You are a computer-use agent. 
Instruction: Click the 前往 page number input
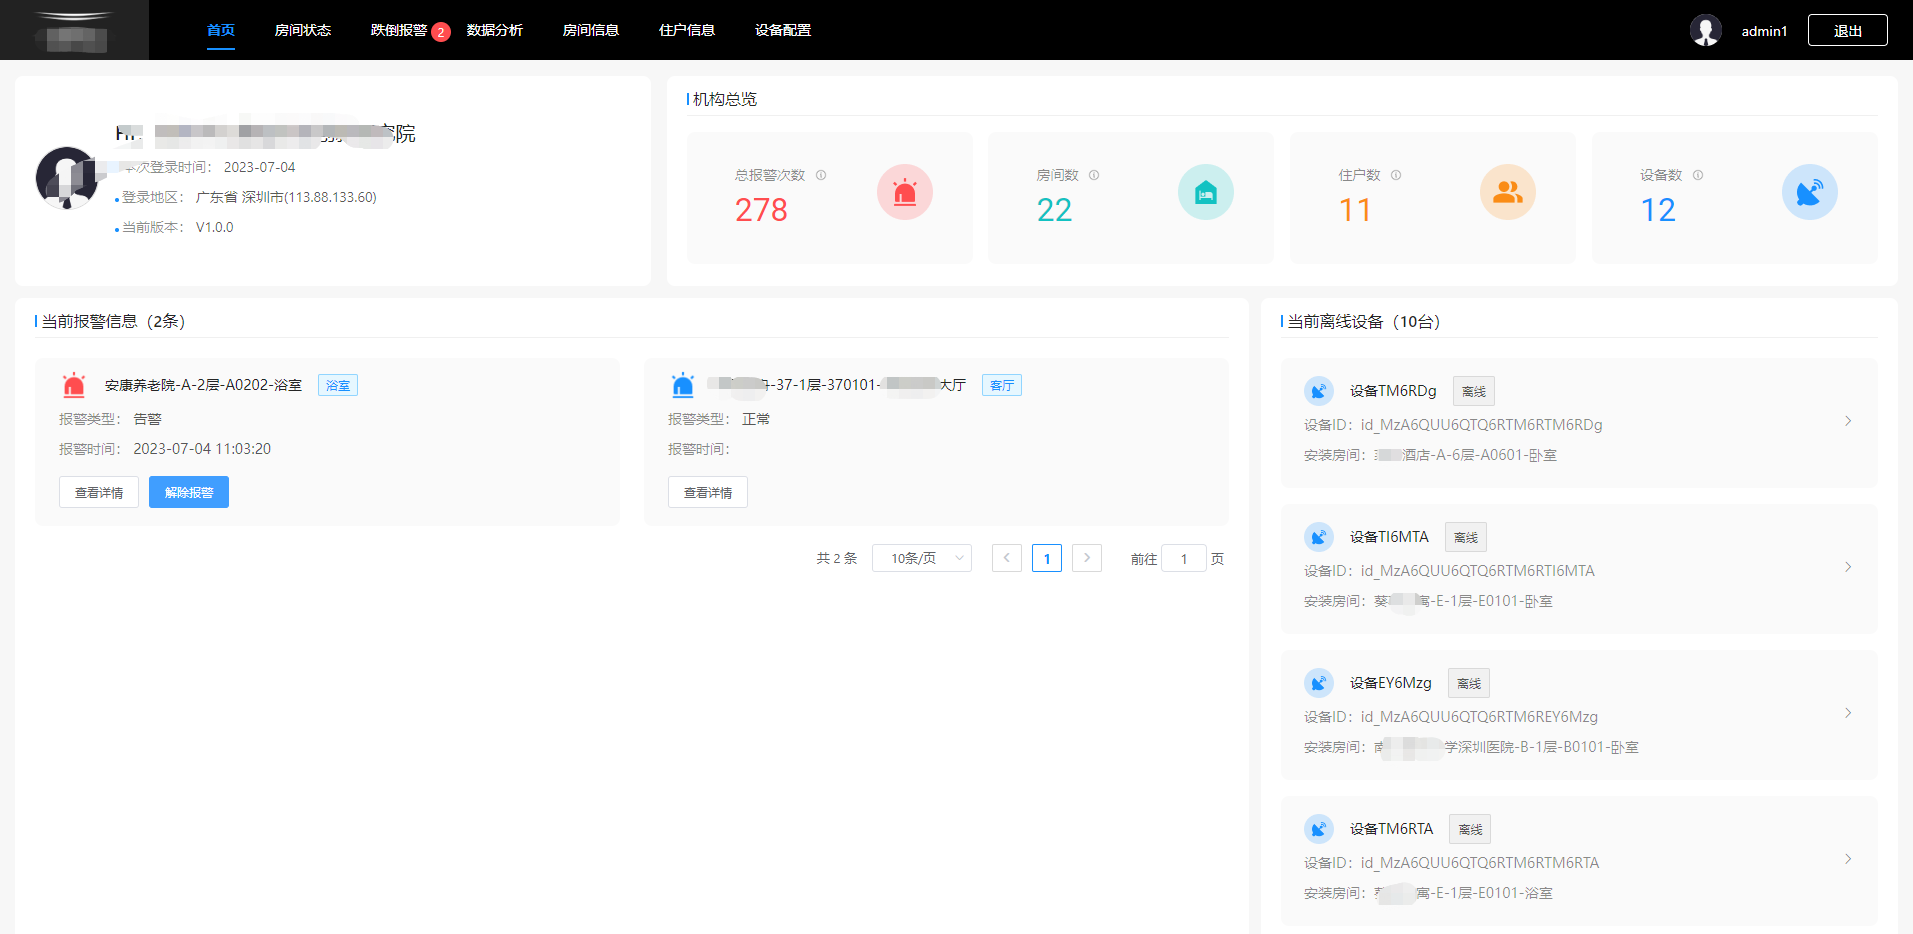(x=1184, y=558)
